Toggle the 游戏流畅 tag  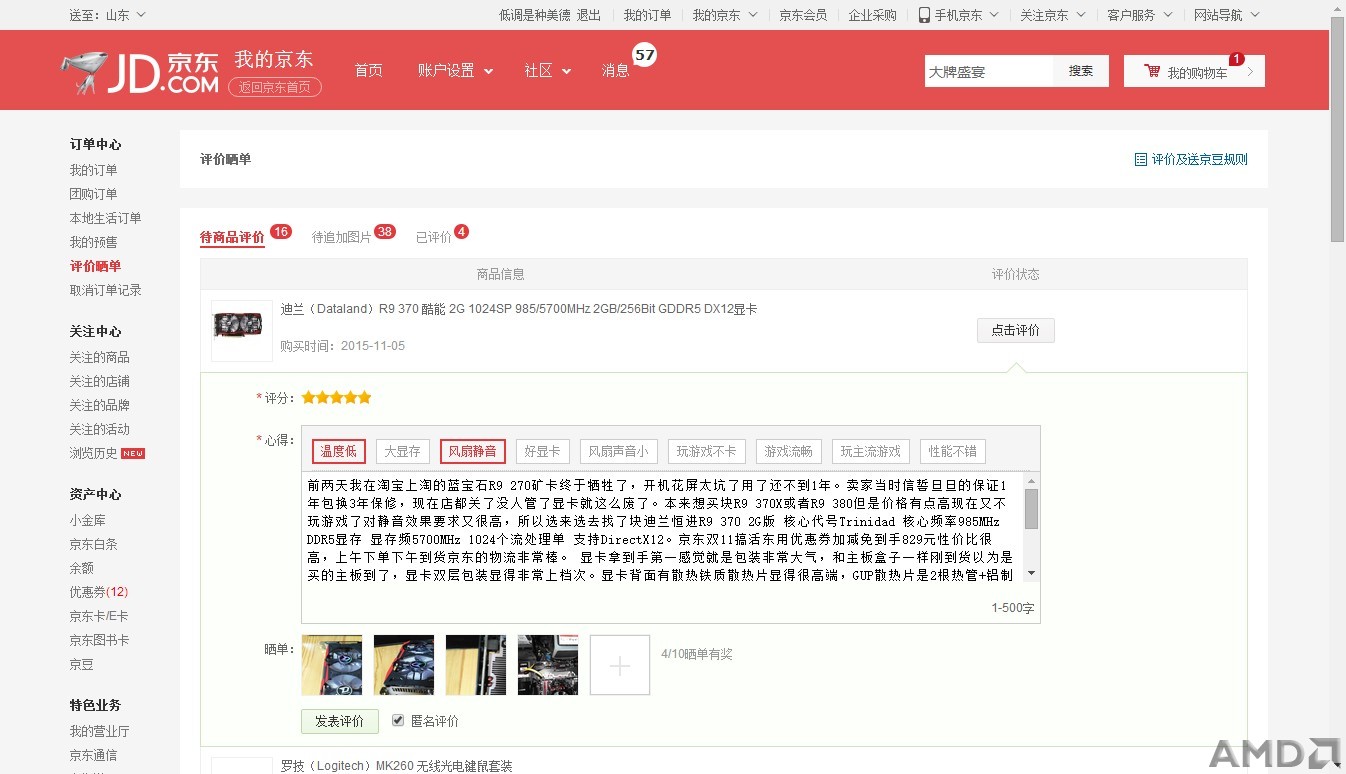[789, 451]
